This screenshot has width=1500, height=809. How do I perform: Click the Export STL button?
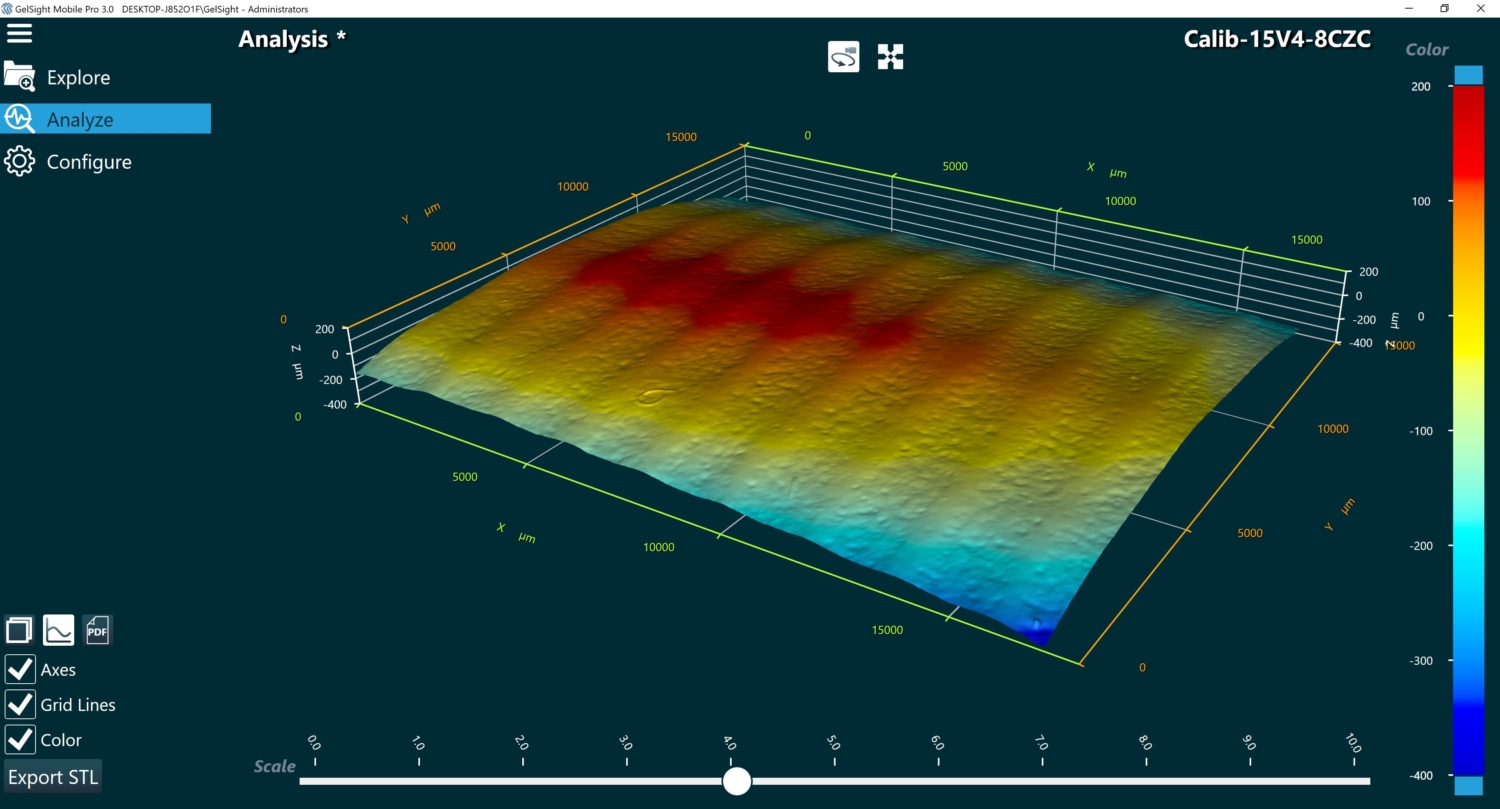53,776
